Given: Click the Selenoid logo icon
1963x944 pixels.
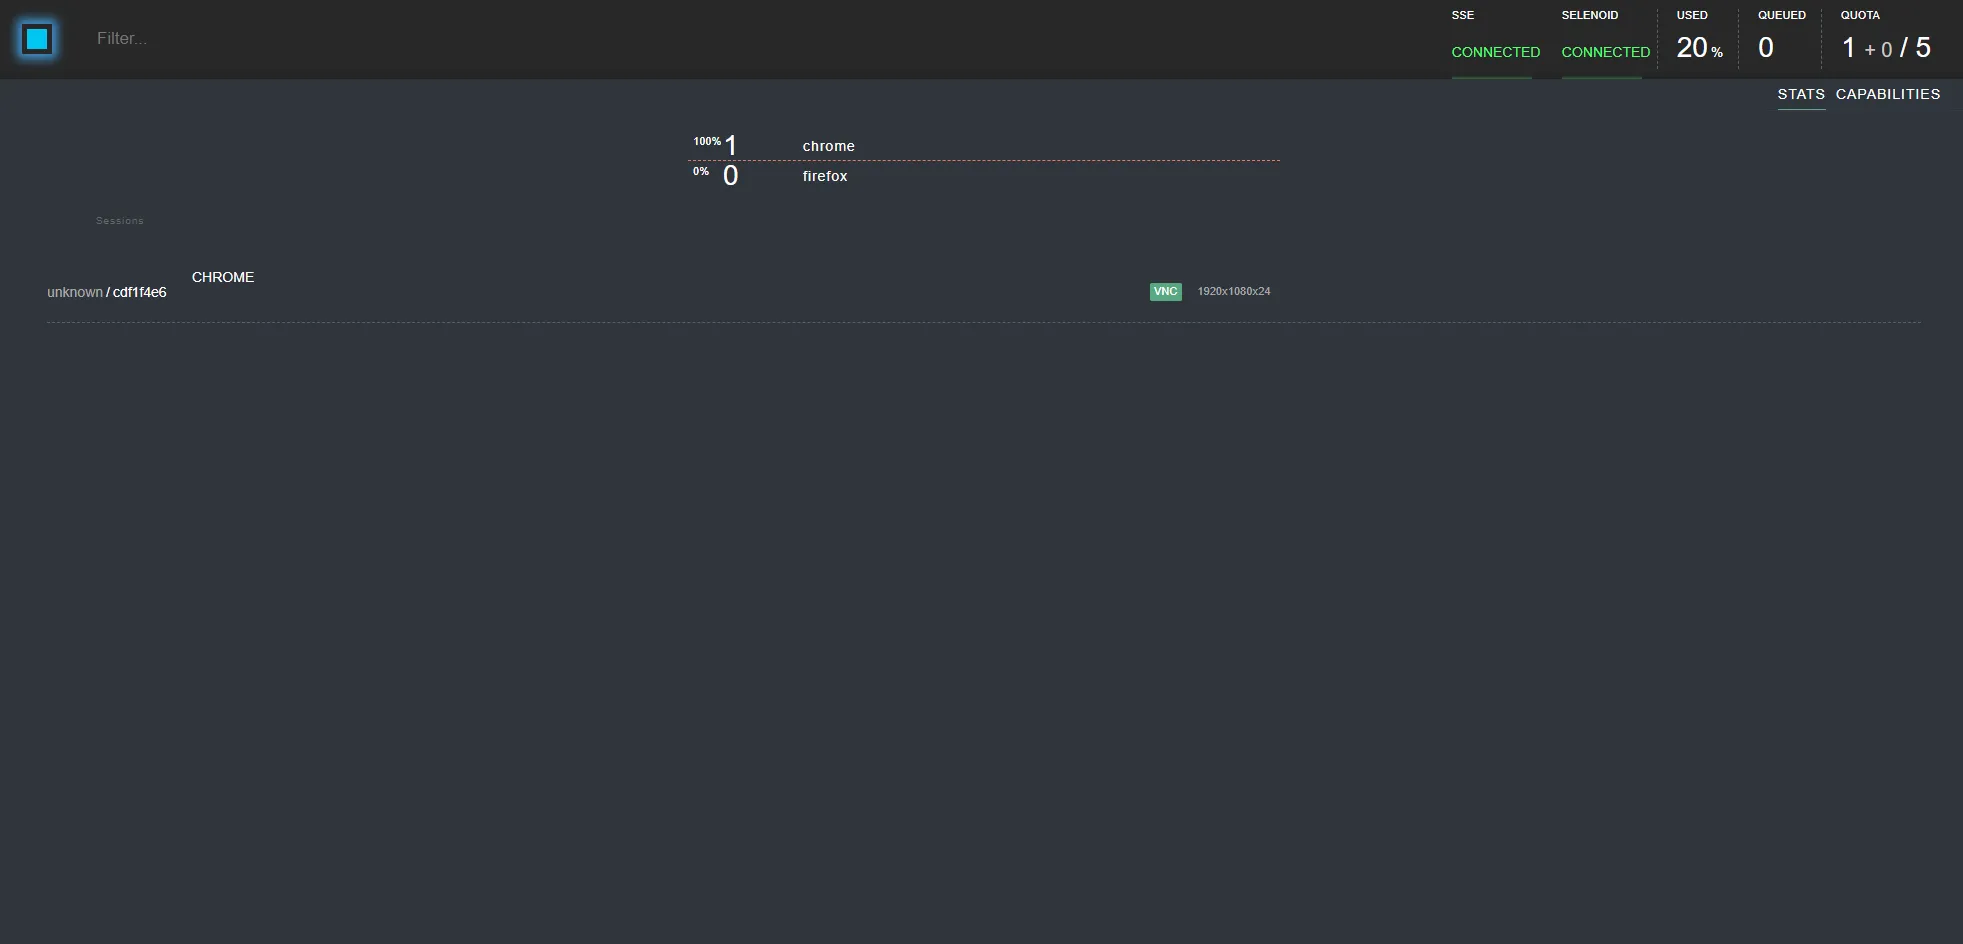Looking at the screenshot, I should click(36, 38).
